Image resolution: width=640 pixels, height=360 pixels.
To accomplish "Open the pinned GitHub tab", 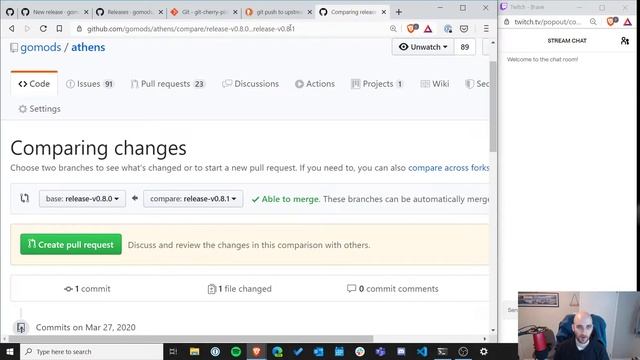I will tap(10, 12).
